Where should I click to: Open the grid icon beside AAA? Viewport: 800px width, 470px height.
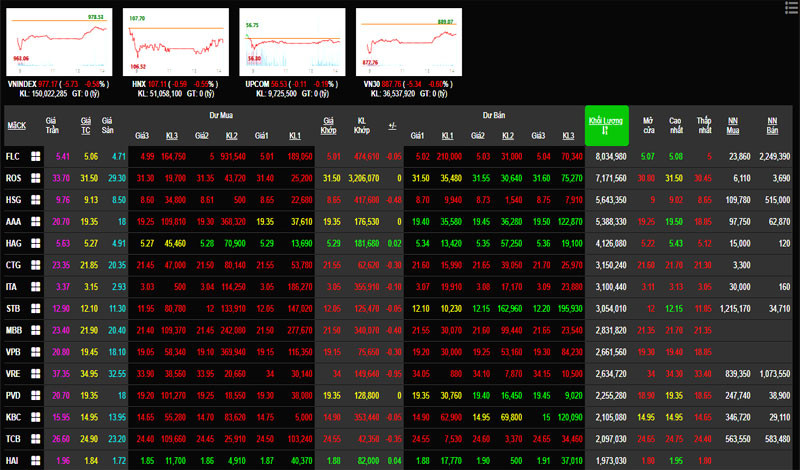36,221
